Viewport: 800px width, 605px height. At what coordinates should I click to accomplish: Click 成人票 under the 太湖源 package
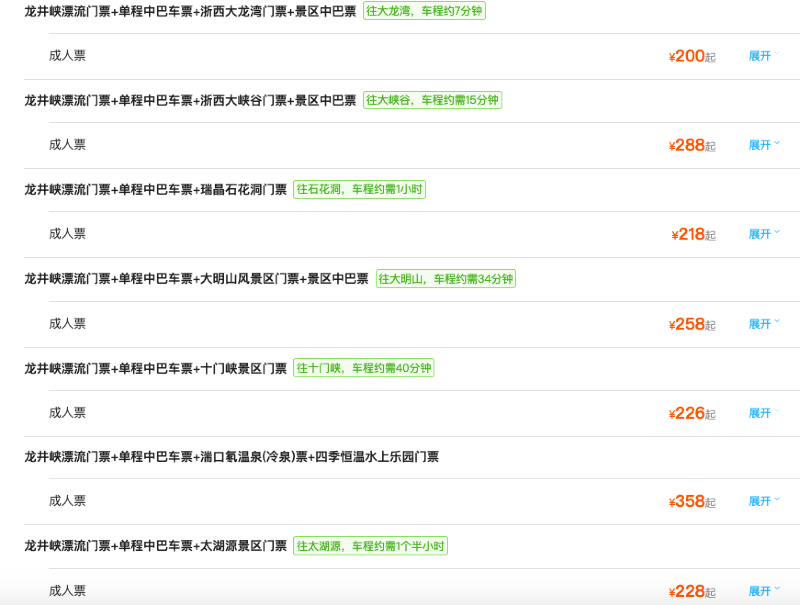coord(67,591)
